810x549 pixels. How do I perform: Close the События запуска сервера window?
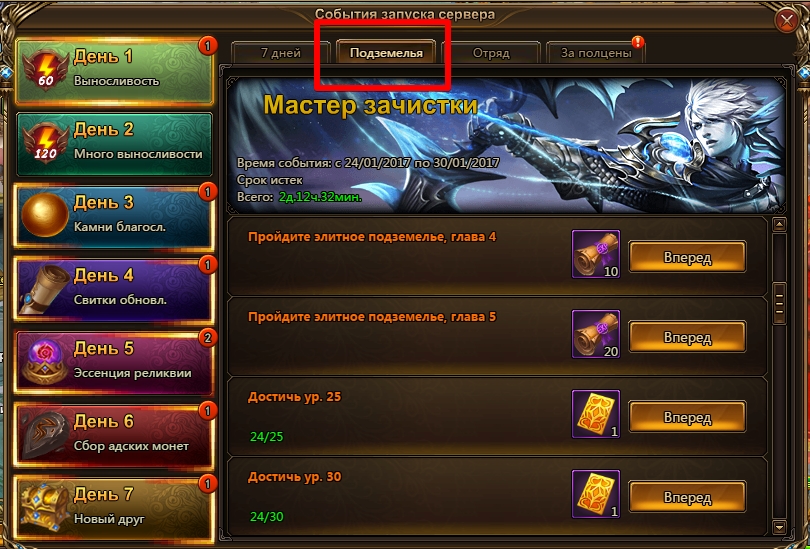787,21
